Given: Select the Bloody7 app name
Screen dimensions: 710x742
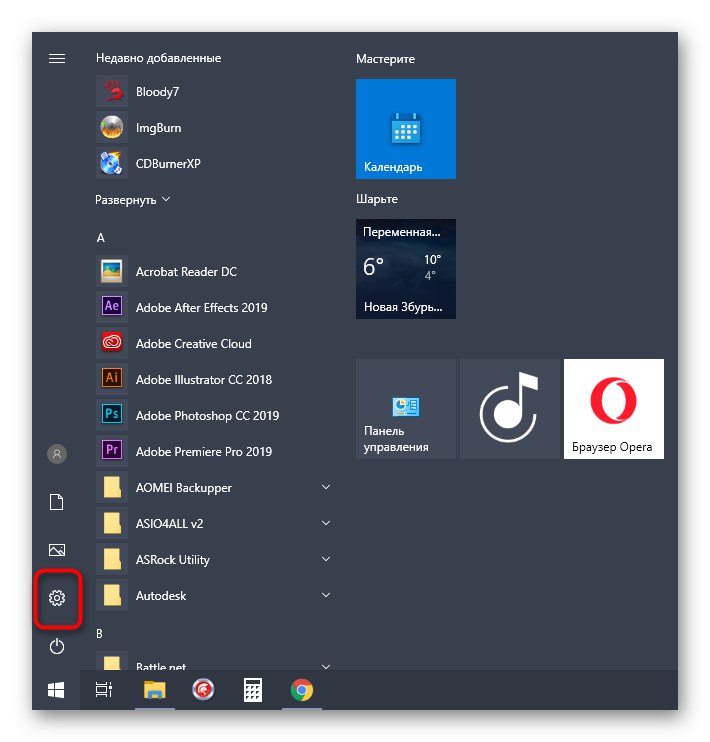Looking at the screenshot, I should (x=157, y=91).
